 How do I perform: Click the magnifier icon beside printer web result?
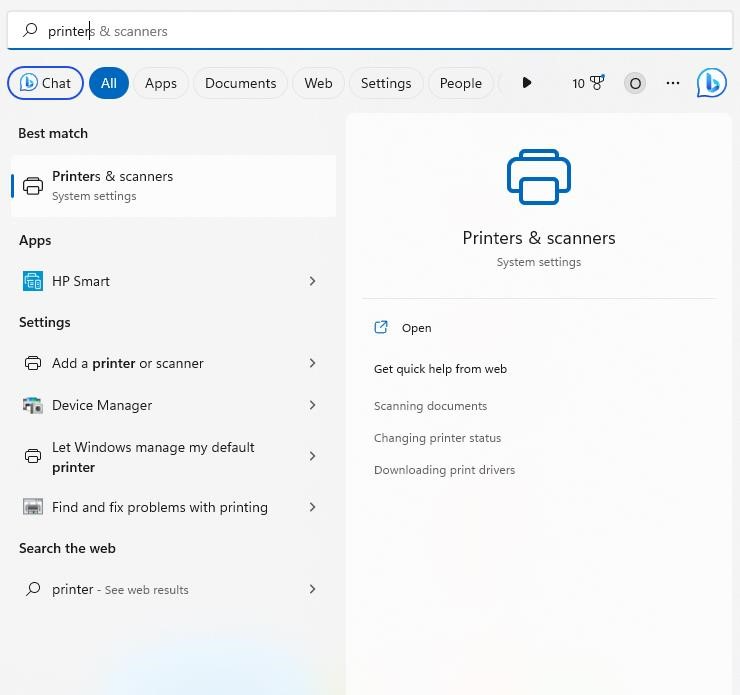(33, 589)
